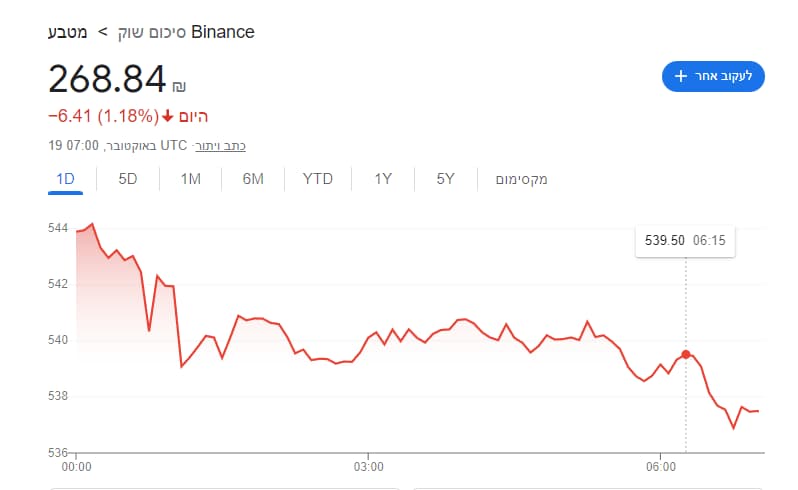This screenshot has height=490, width=798.
Task: Open the 6M chart view
Action: 253,179
